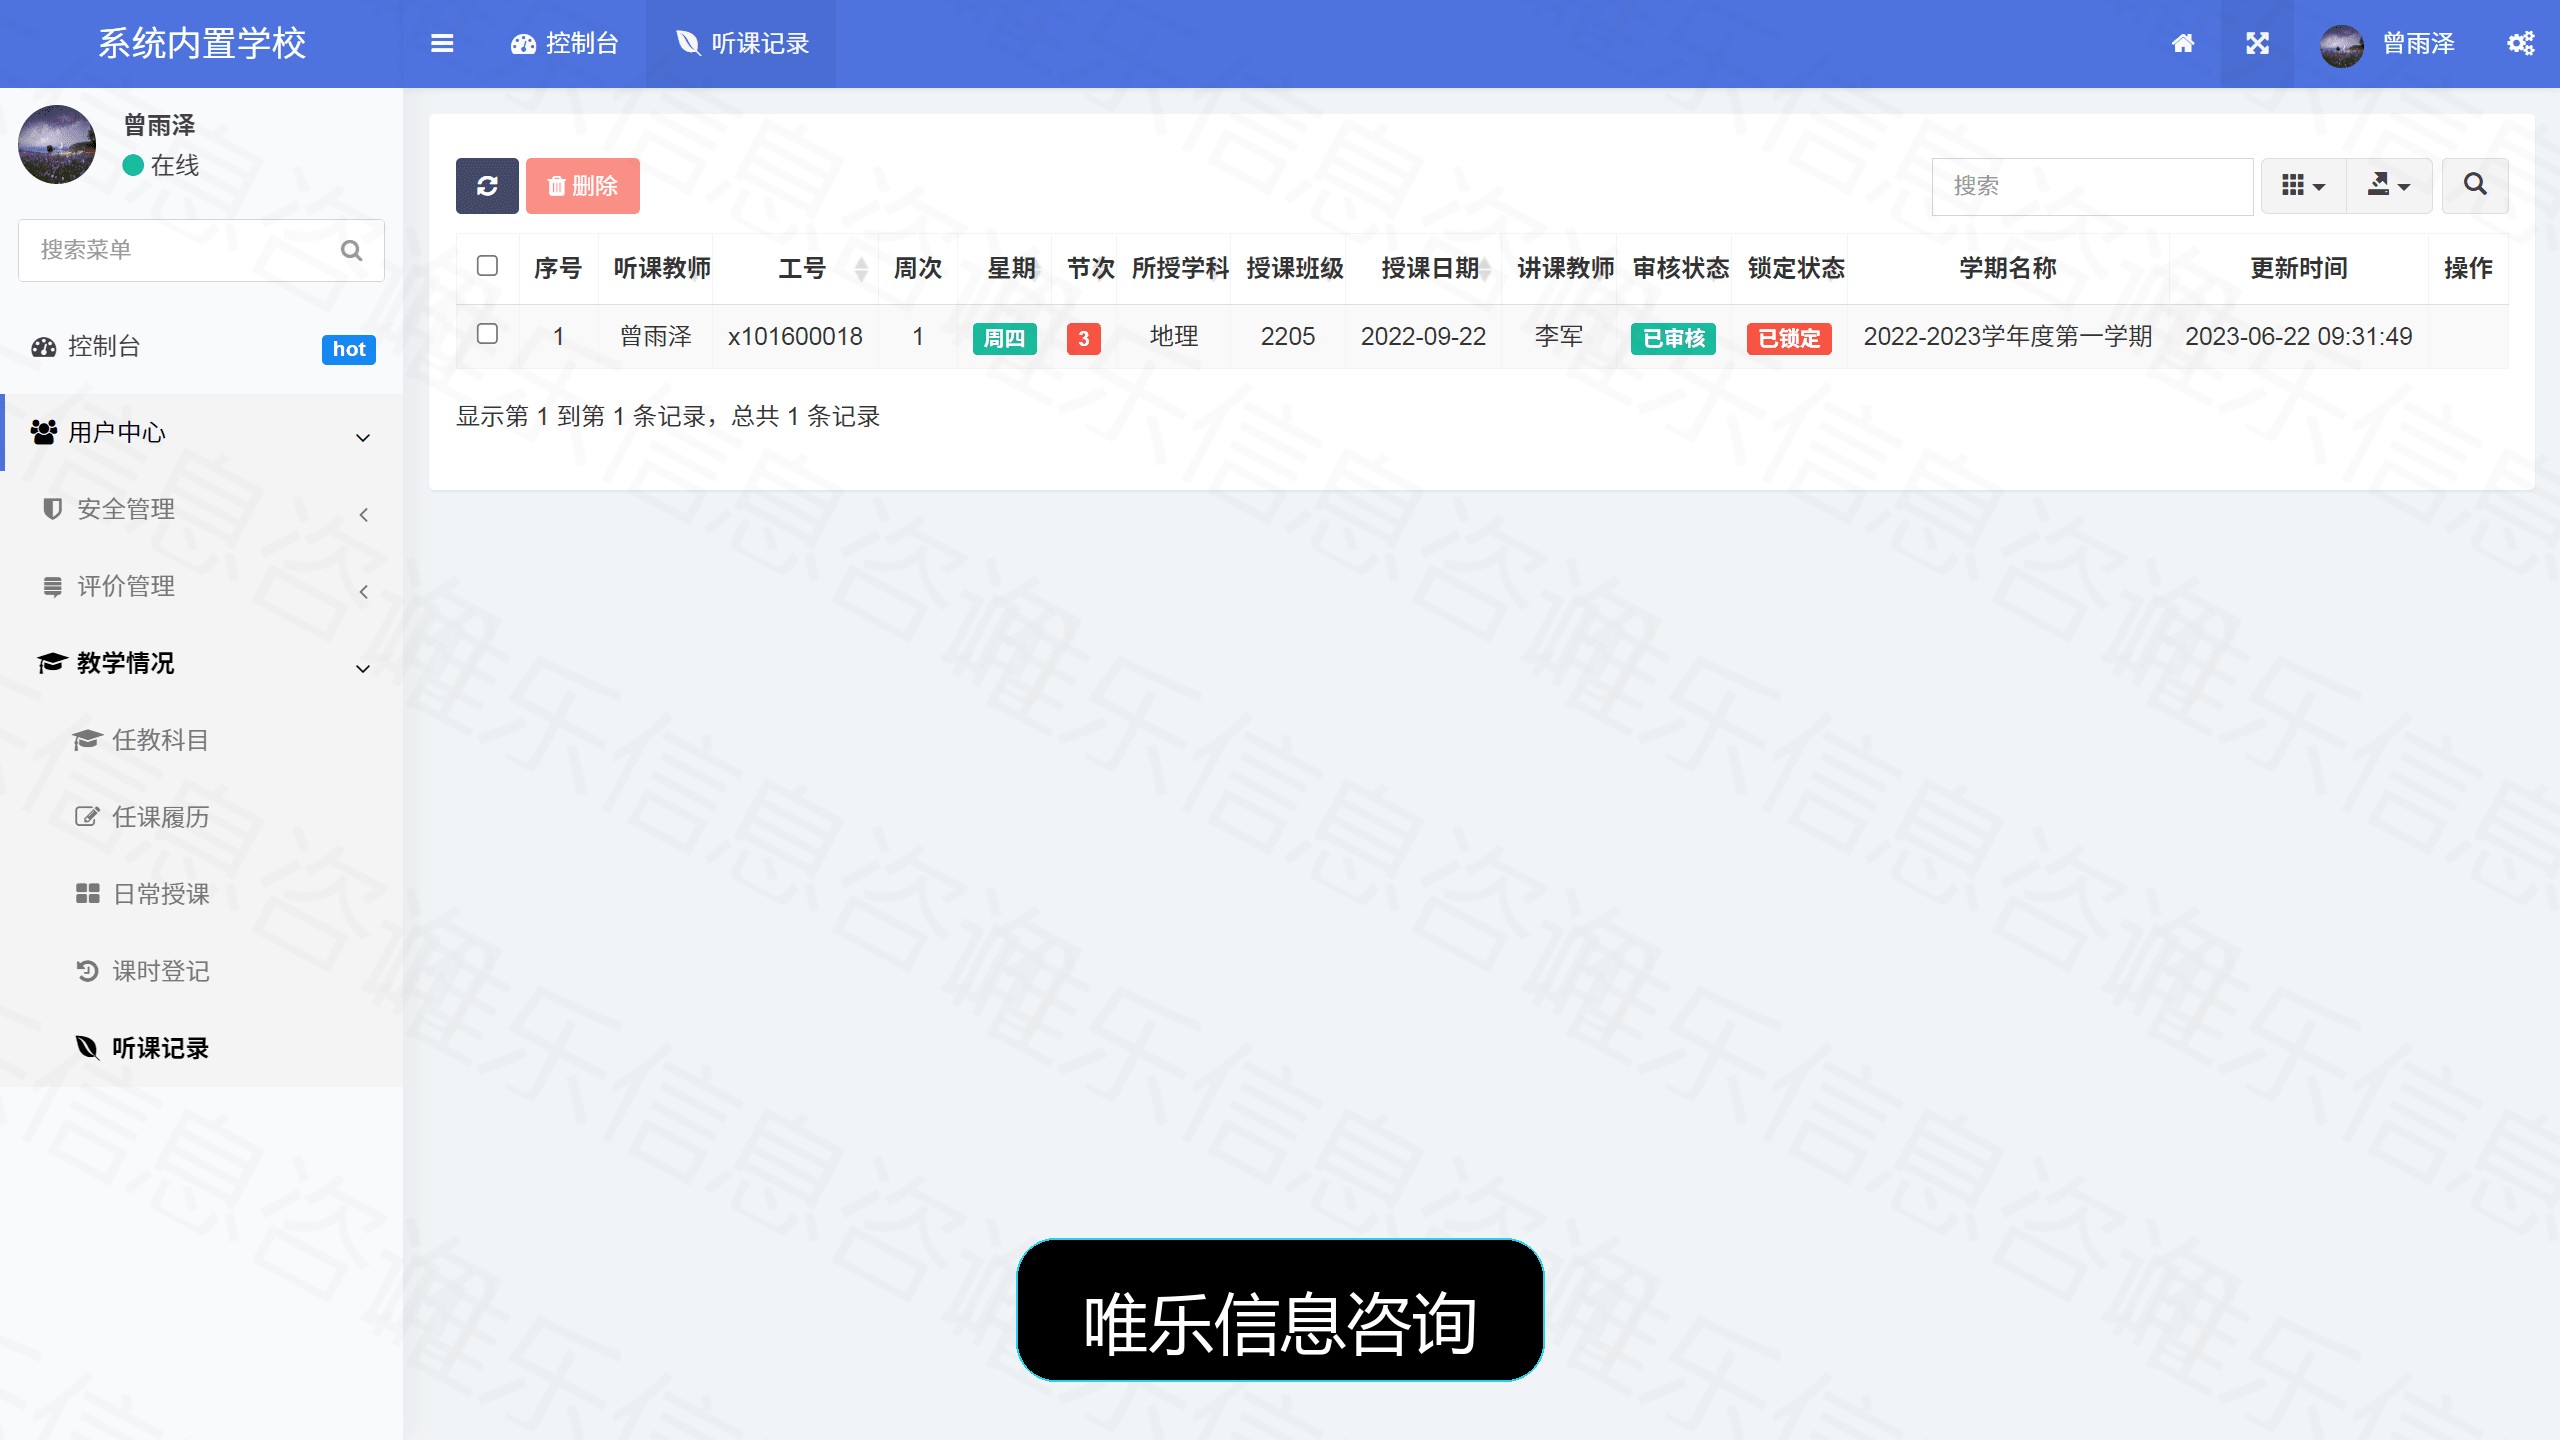
Task: Sort by the 工号 column arrows
Action: tap(861, 268)
